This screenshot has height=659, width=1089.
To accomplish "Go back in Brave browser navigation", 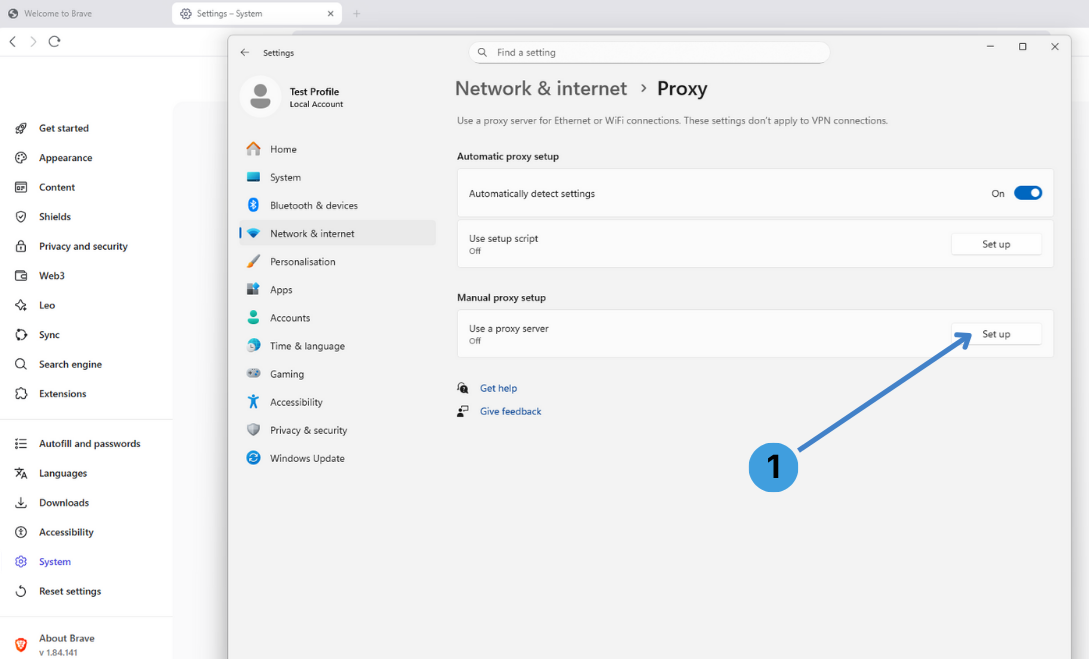I will pyautogui.click(x=13, y=42).
